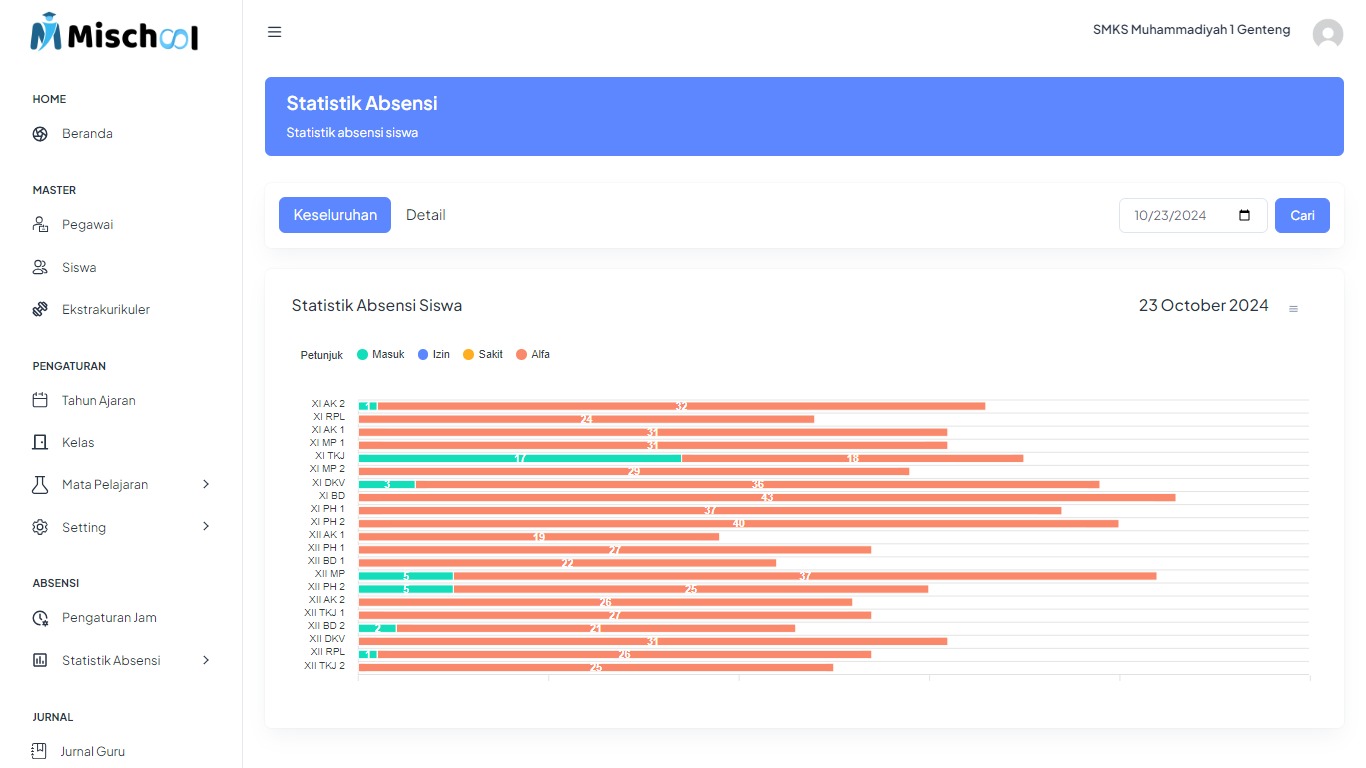This screenshot has height=768, width=1366.
Task: Open Kelas using the door icon
Action: [x=40, y=442]
